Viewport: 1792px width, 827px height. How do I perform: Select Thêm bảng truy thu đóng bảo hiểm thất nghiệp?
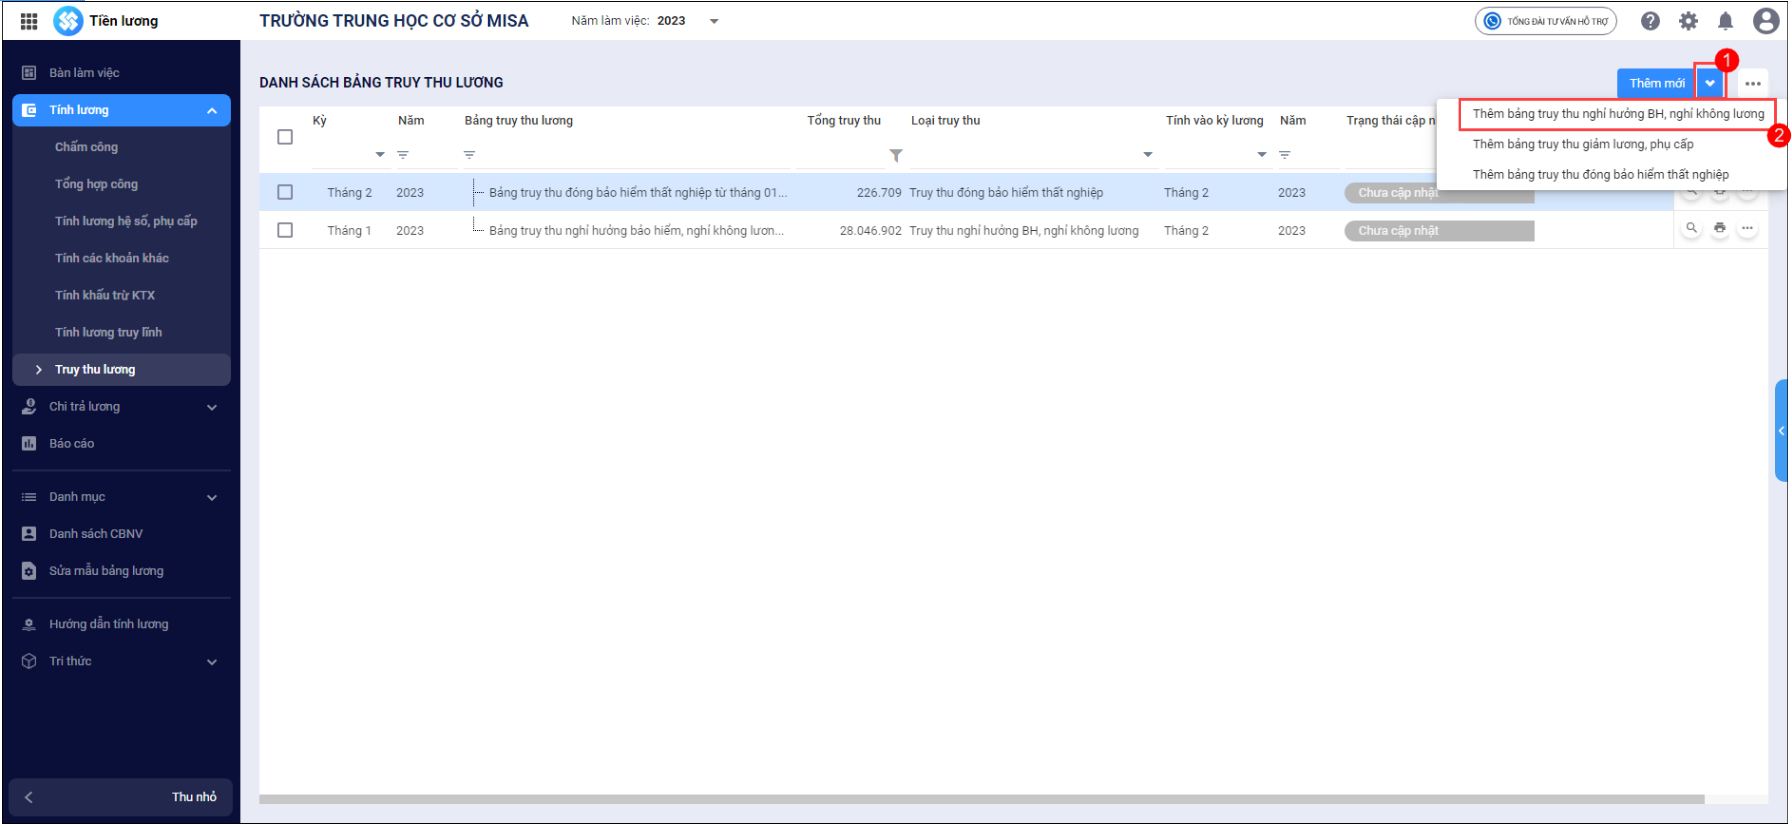(x=1601, y=174)
